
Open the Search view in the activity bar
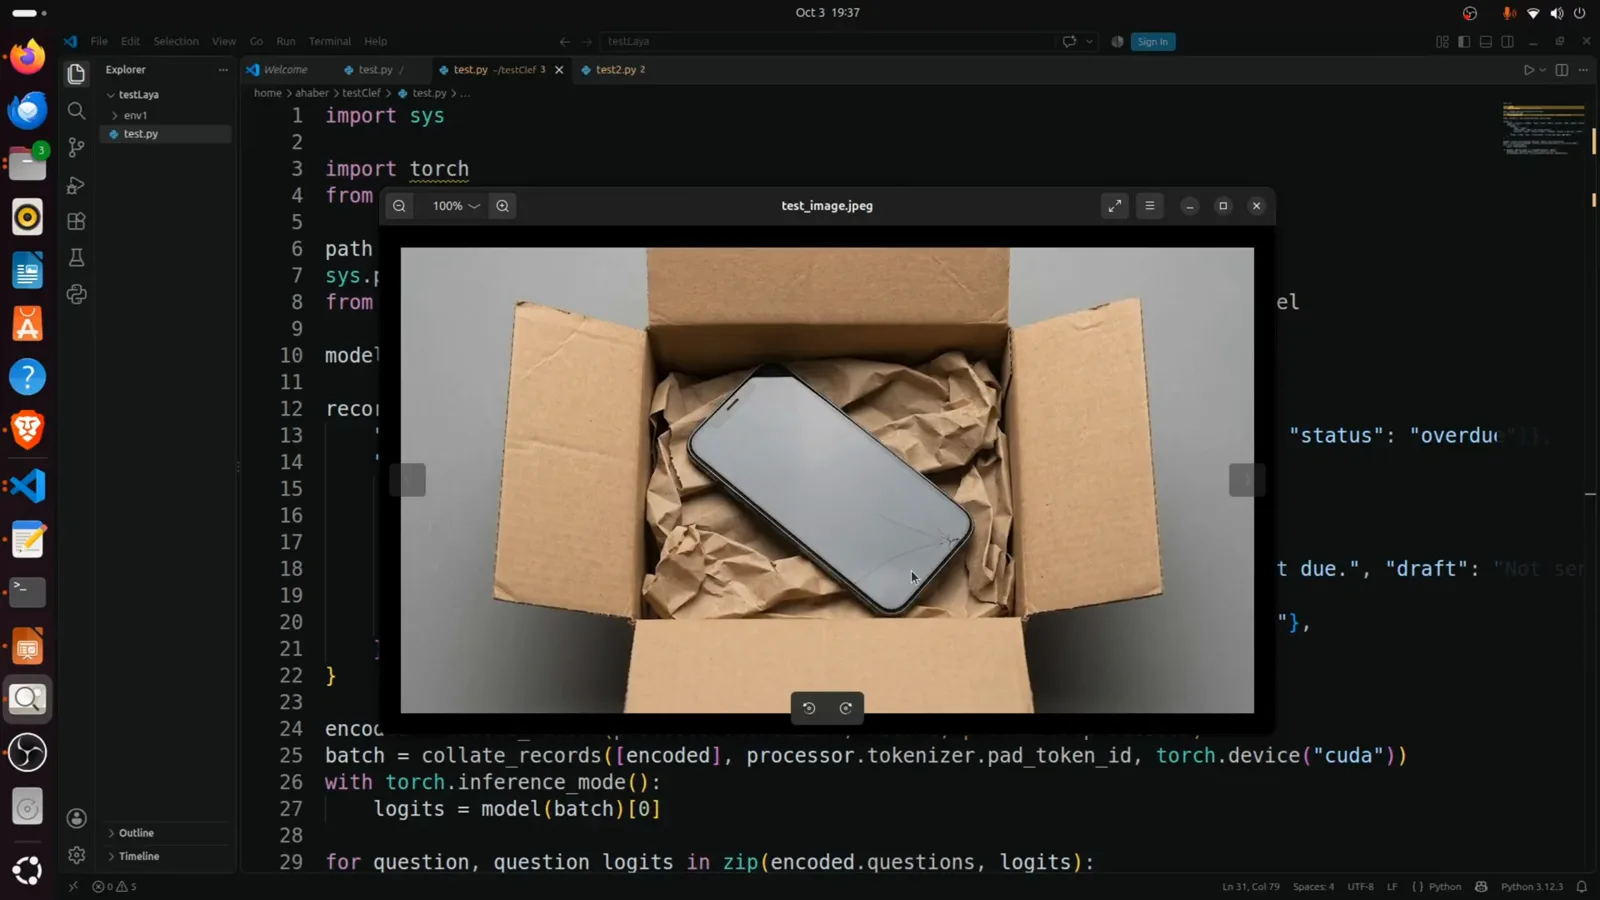76,111
